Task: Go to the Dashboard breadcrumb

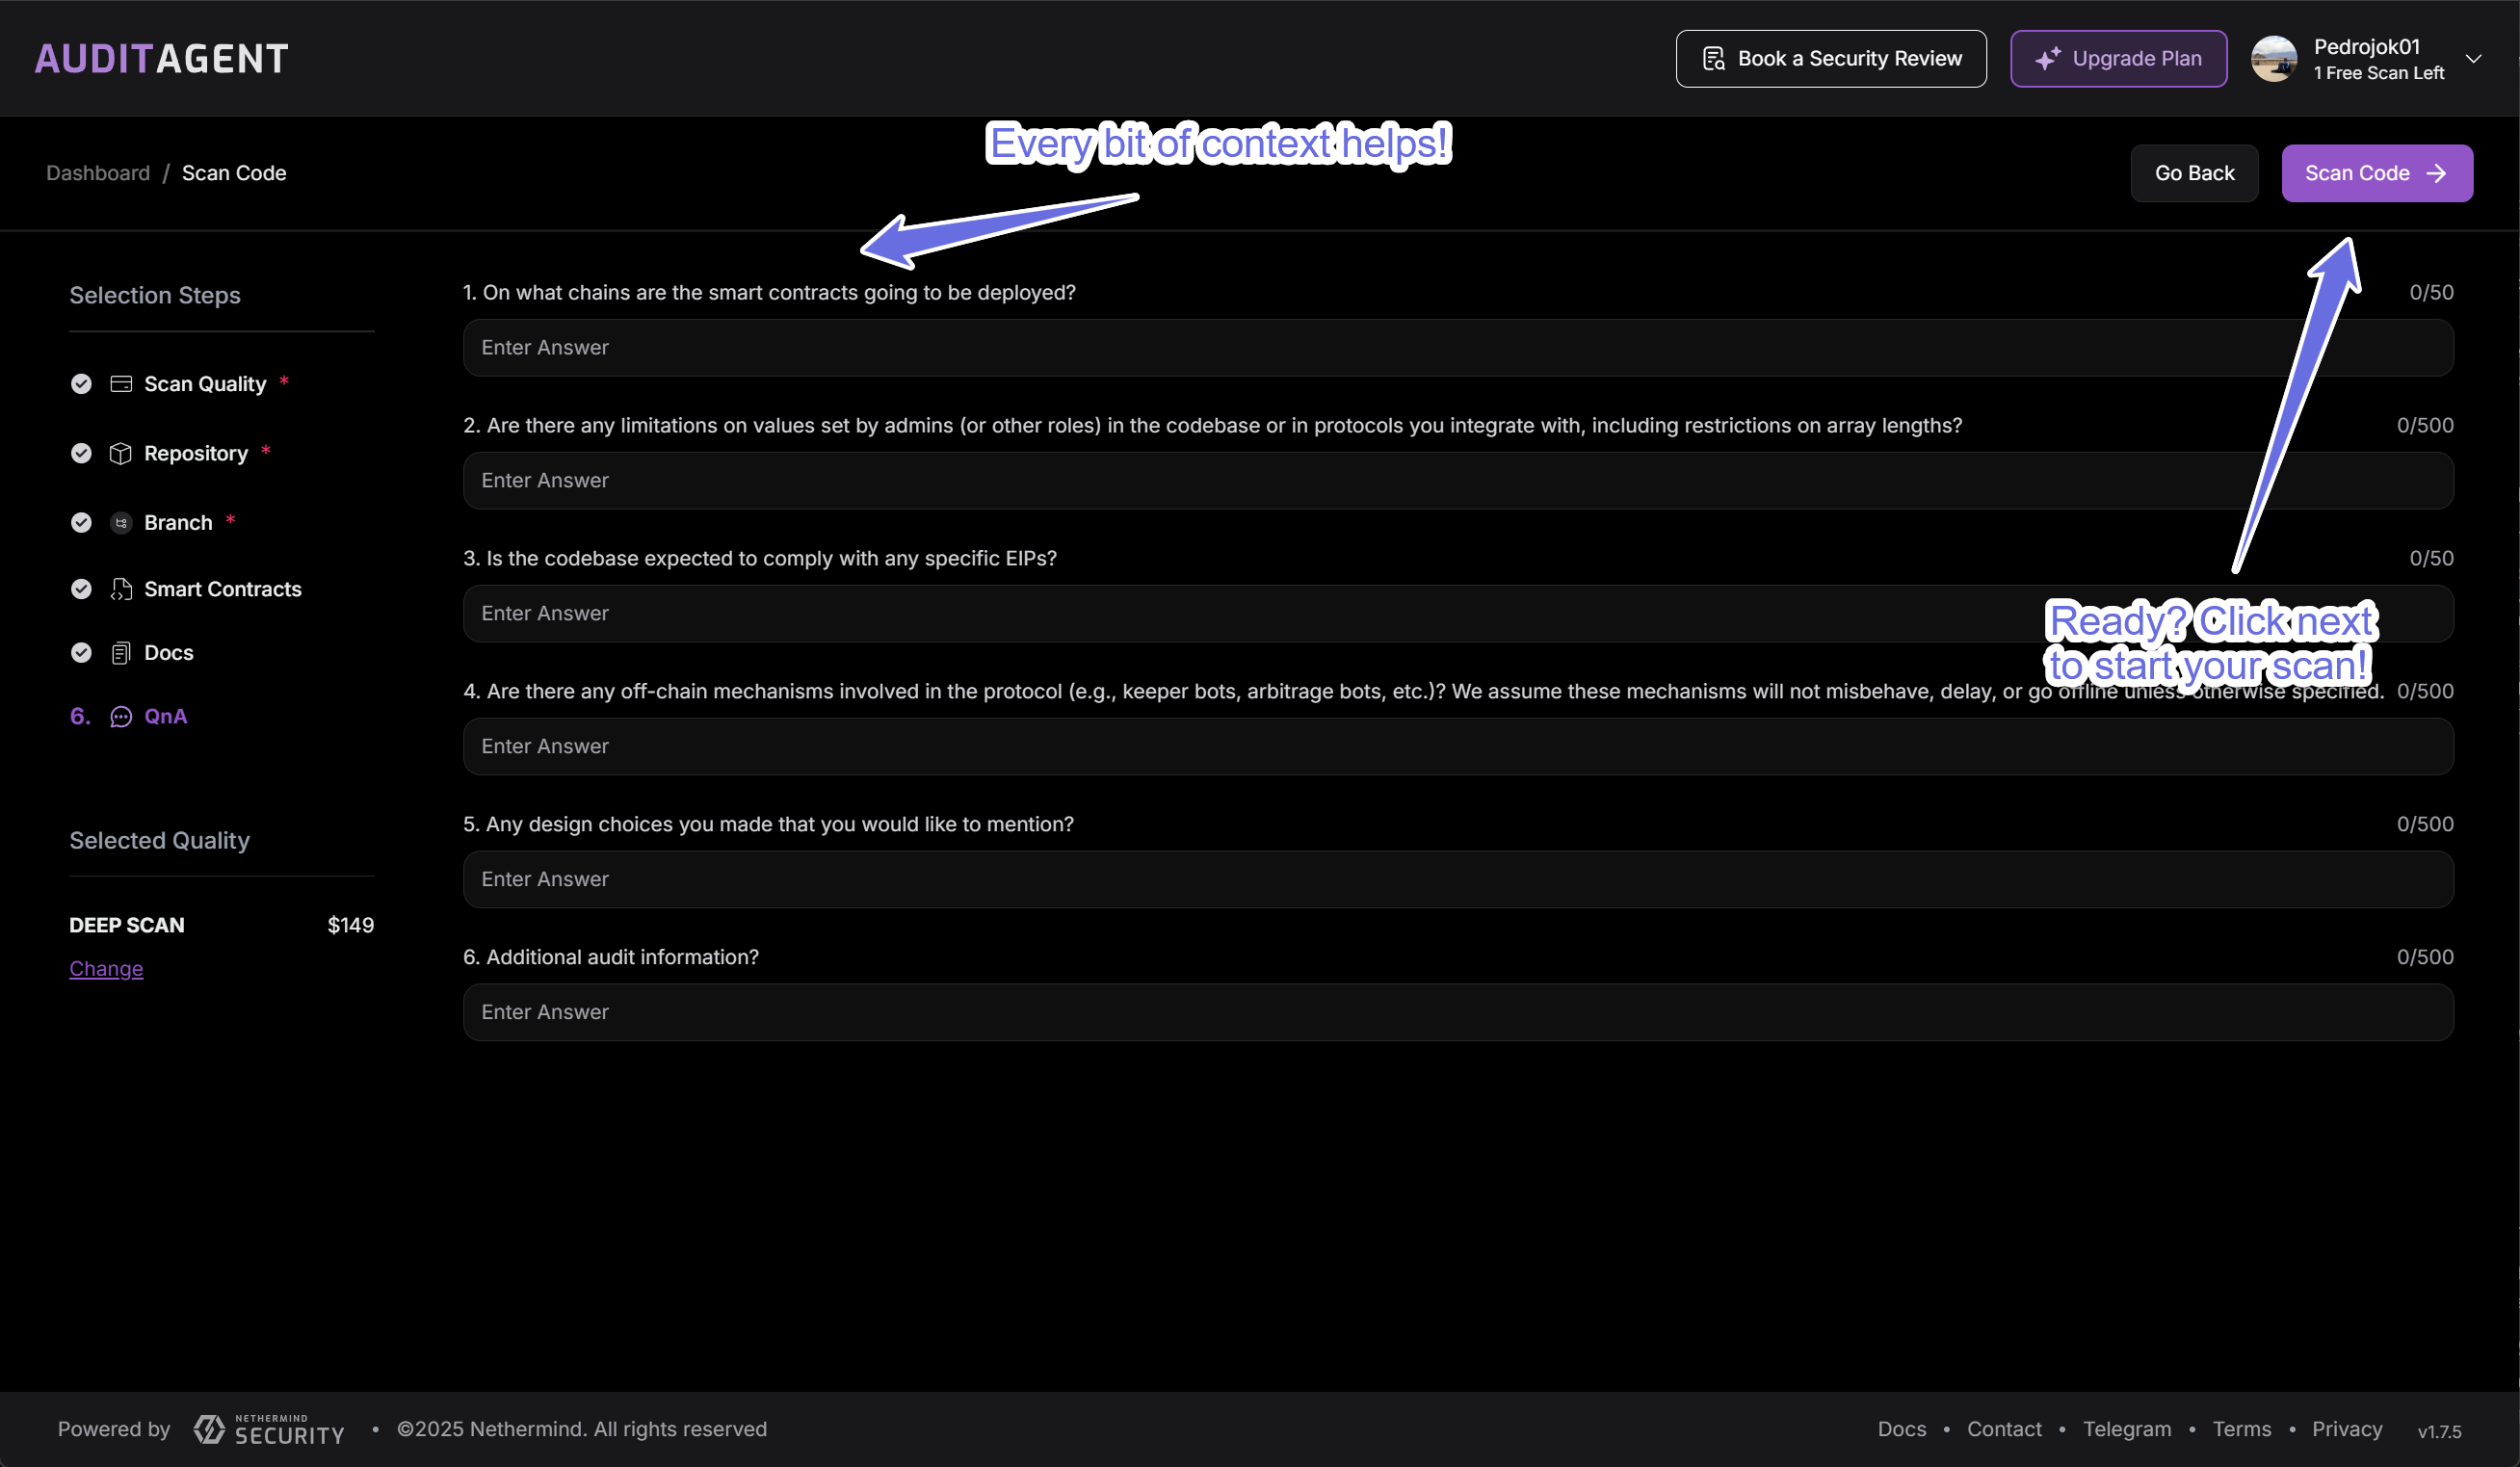Action: tap(98, 173)
